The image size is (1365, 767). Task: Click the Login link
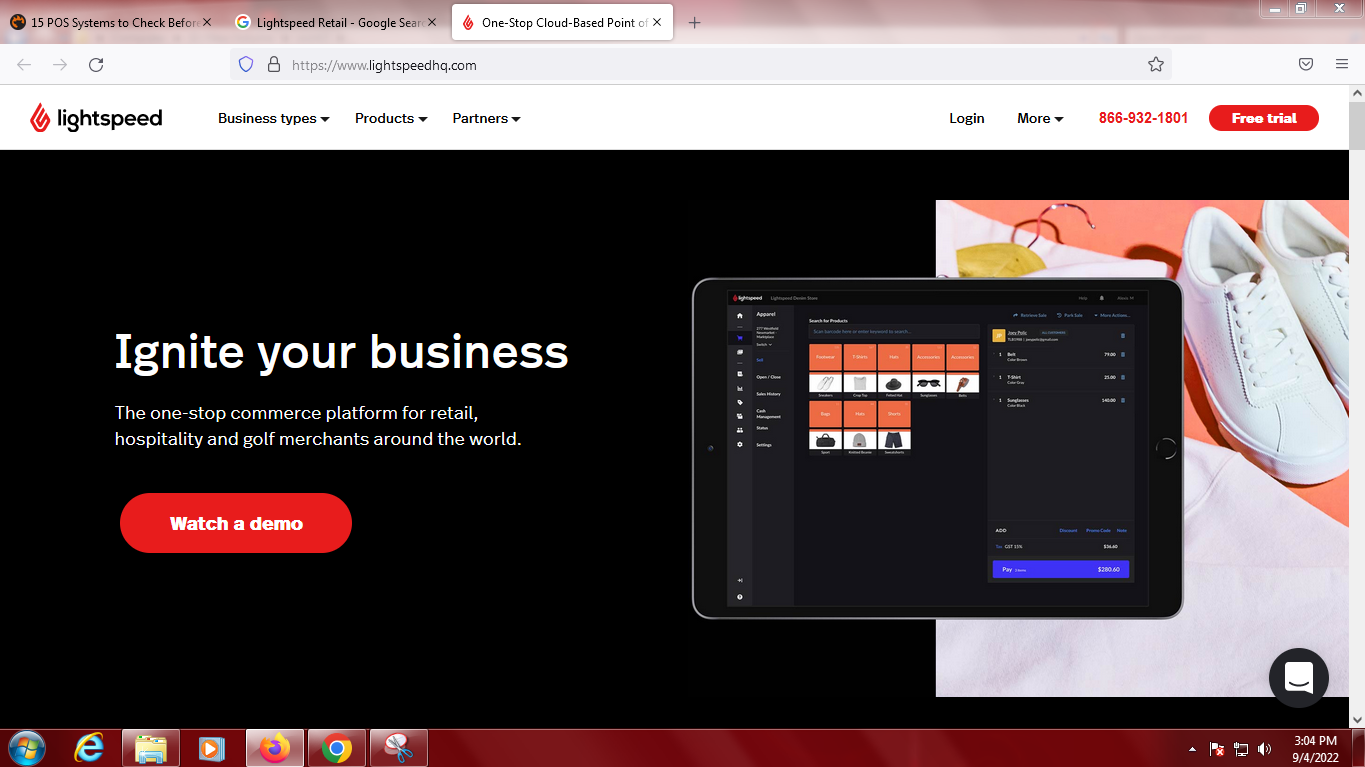pos(967,118)
